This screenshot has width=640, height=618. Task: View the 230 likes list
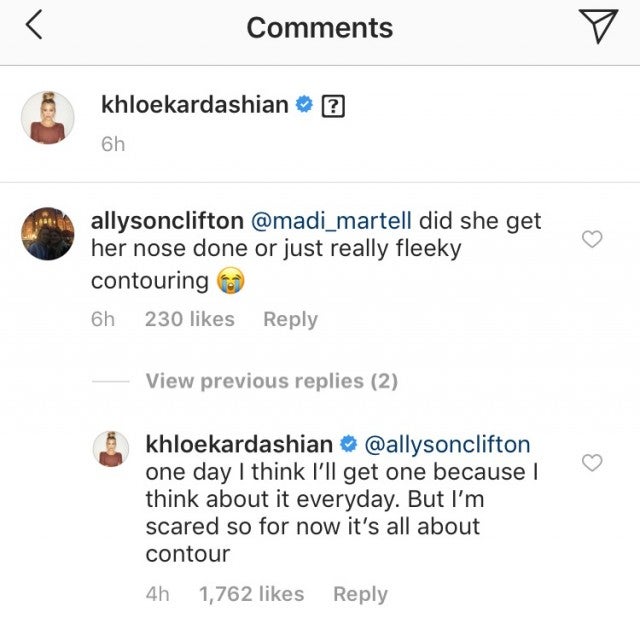click(190, 320)
